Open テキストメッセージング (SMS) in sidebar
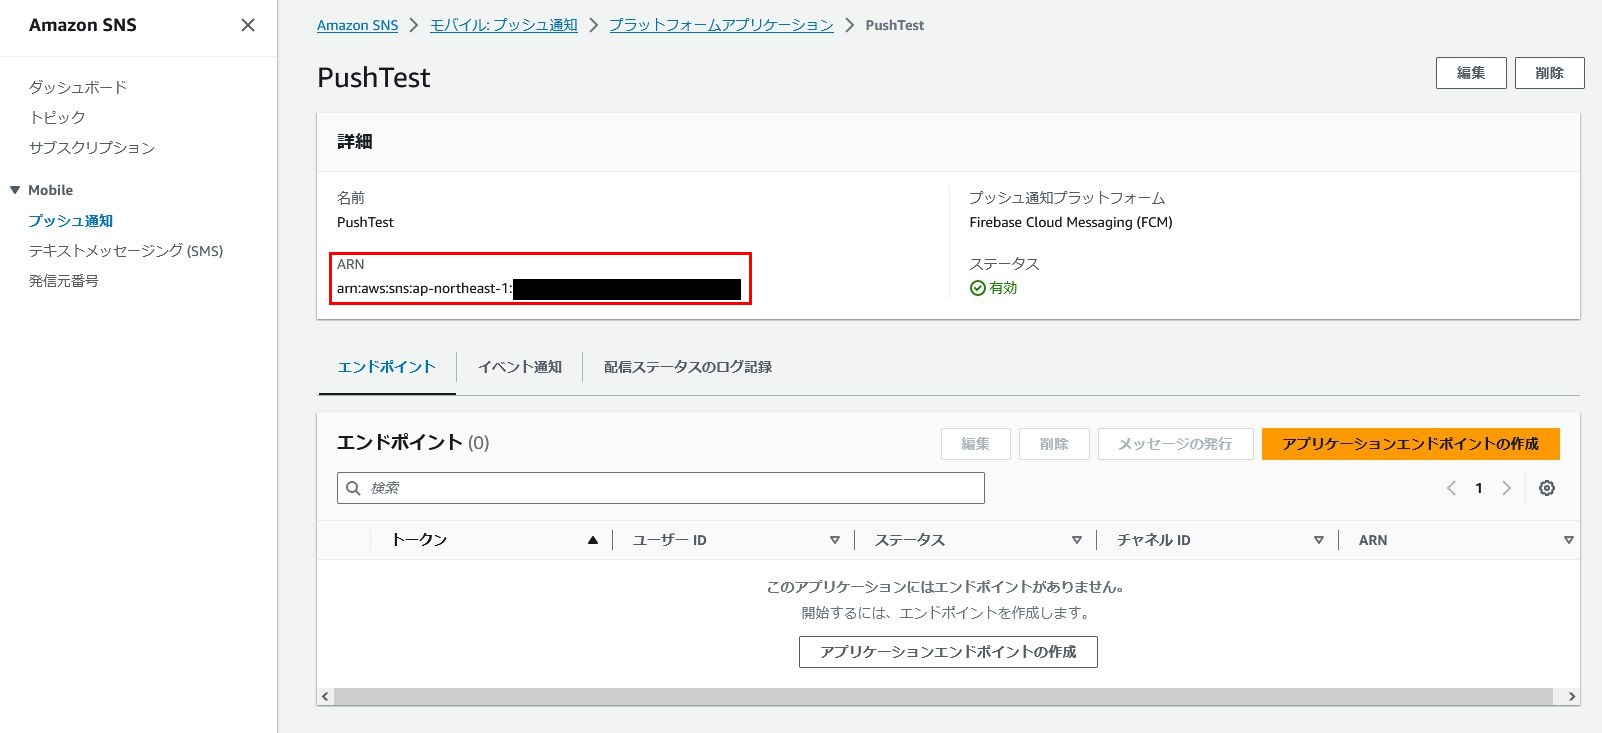The image size is (1602, 733). coord(126,250)
